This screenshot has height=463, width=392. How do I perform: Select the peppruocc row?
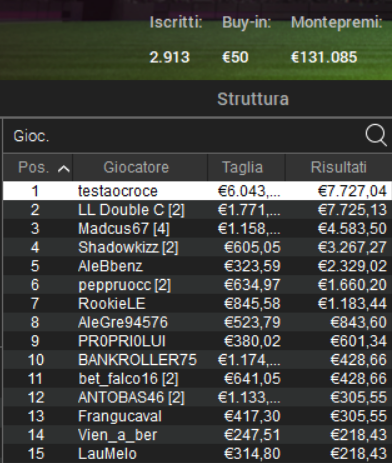[197, 285]
